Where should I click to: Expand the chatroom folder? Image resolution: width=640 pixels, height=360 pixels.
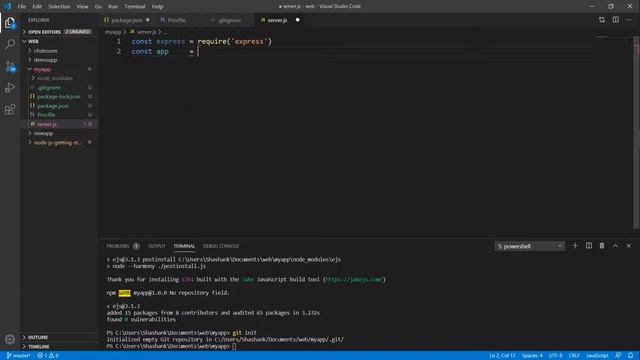(59, 51)
